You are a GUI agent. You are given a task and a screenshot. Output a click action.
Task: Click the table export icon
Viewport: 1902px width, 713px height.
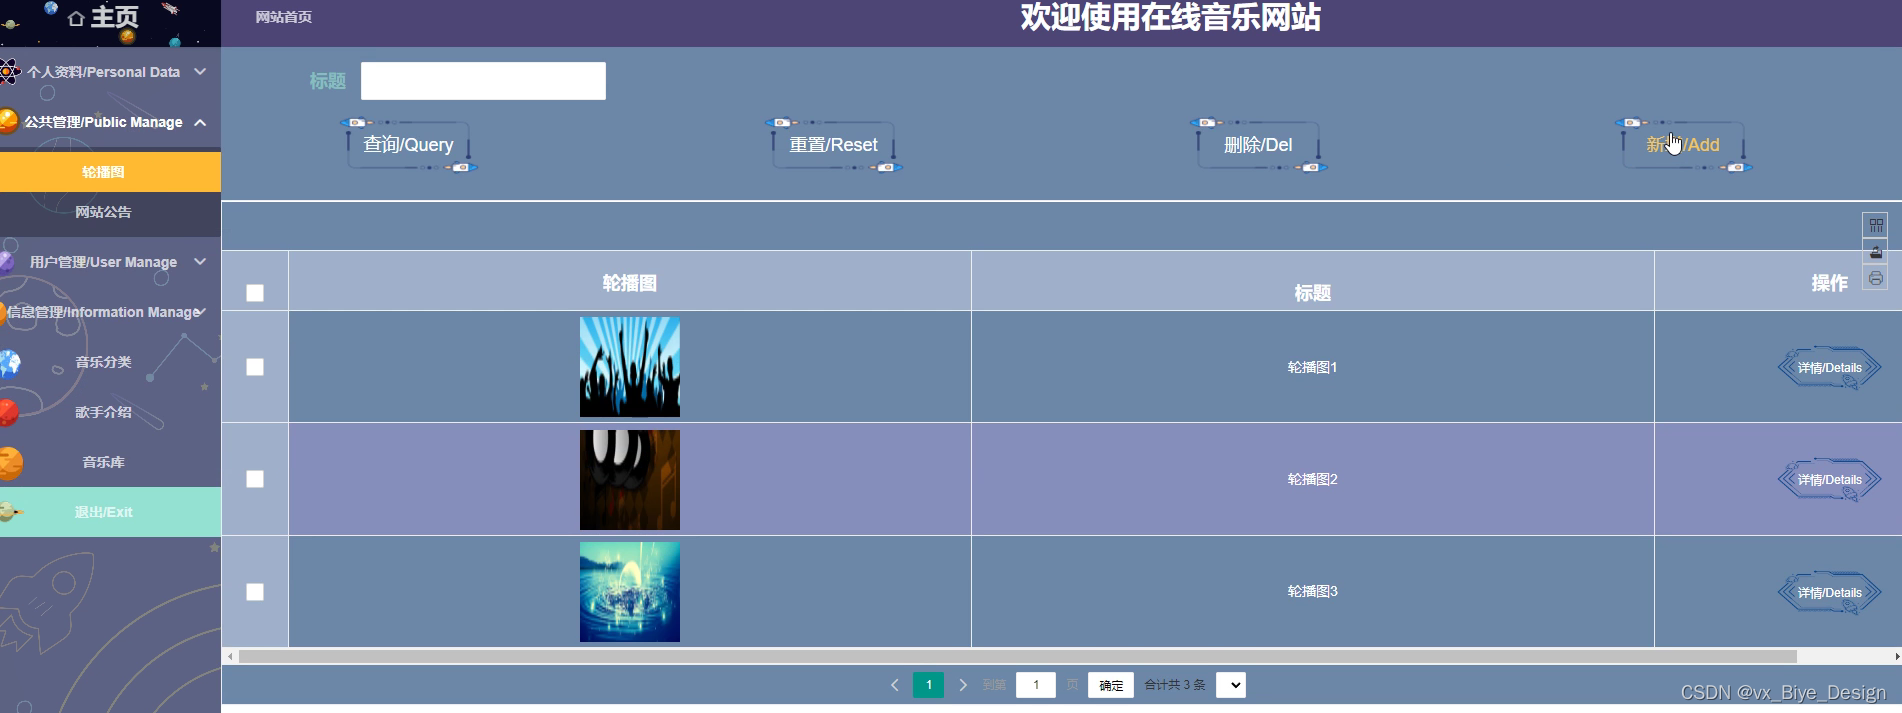[x=1876, y=252]
